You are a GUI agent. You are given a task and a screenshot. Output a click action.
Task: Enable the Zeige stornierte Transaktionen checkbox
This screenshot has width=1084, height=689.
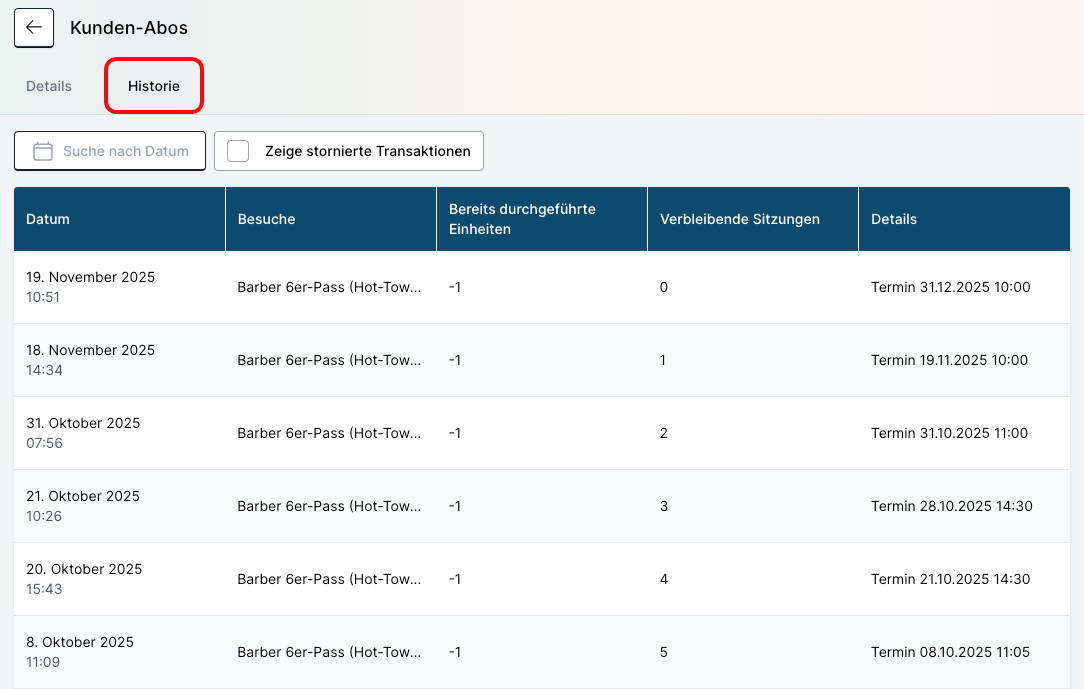238,152
